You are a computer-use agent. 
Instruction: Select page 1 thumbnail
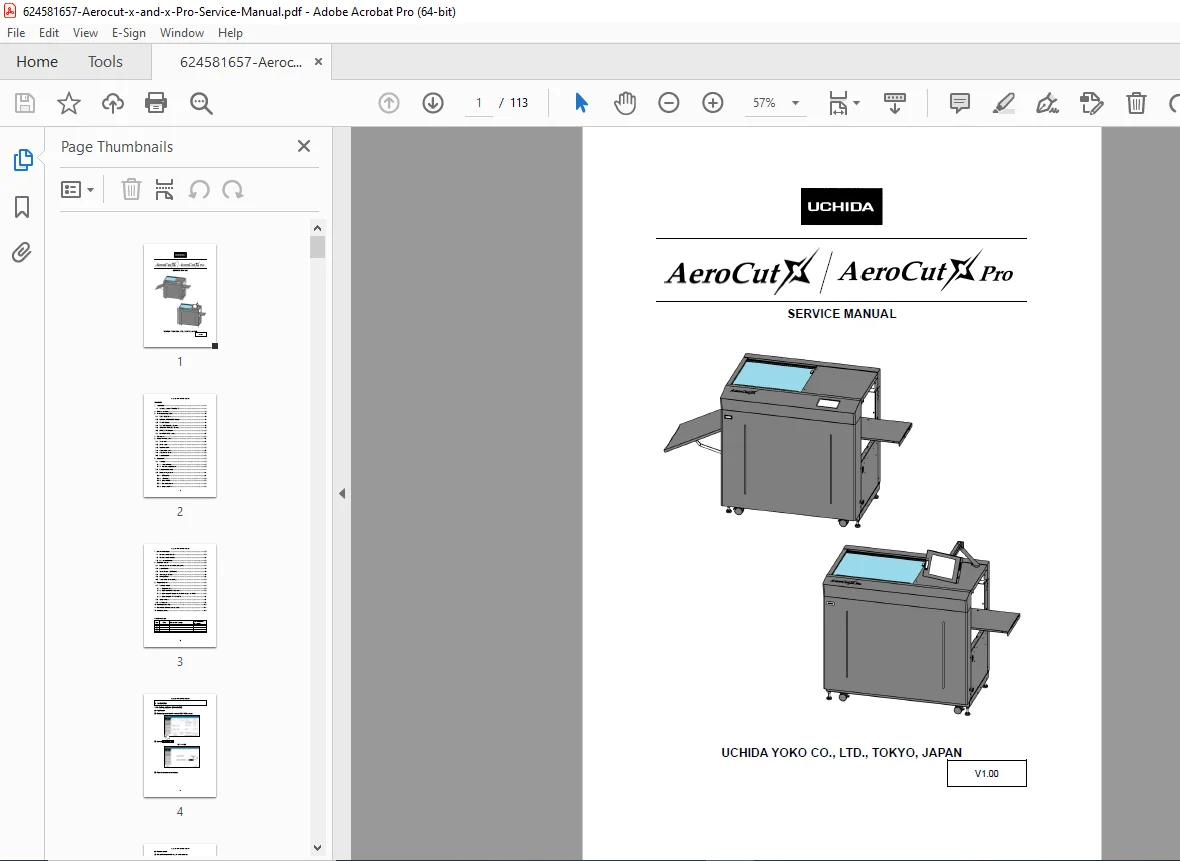(180, 295)
